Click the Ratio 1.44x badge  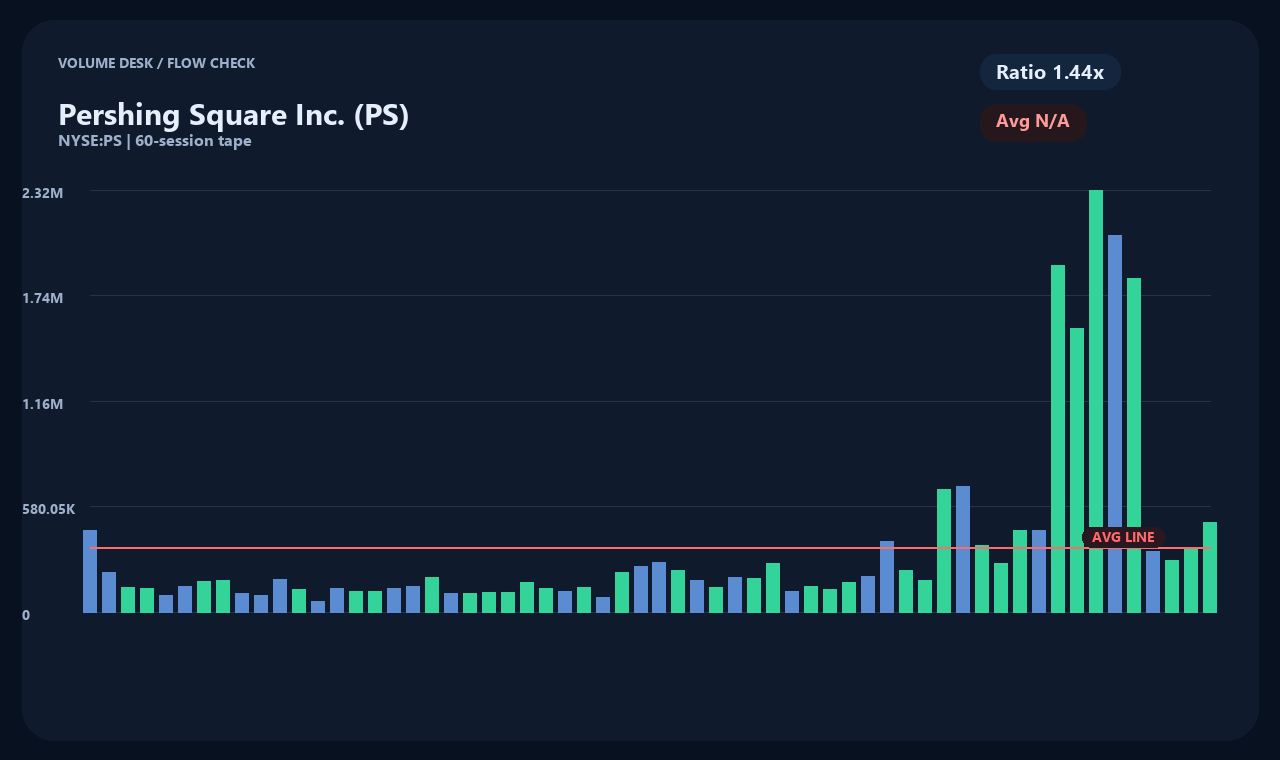tap(1050, 72)
